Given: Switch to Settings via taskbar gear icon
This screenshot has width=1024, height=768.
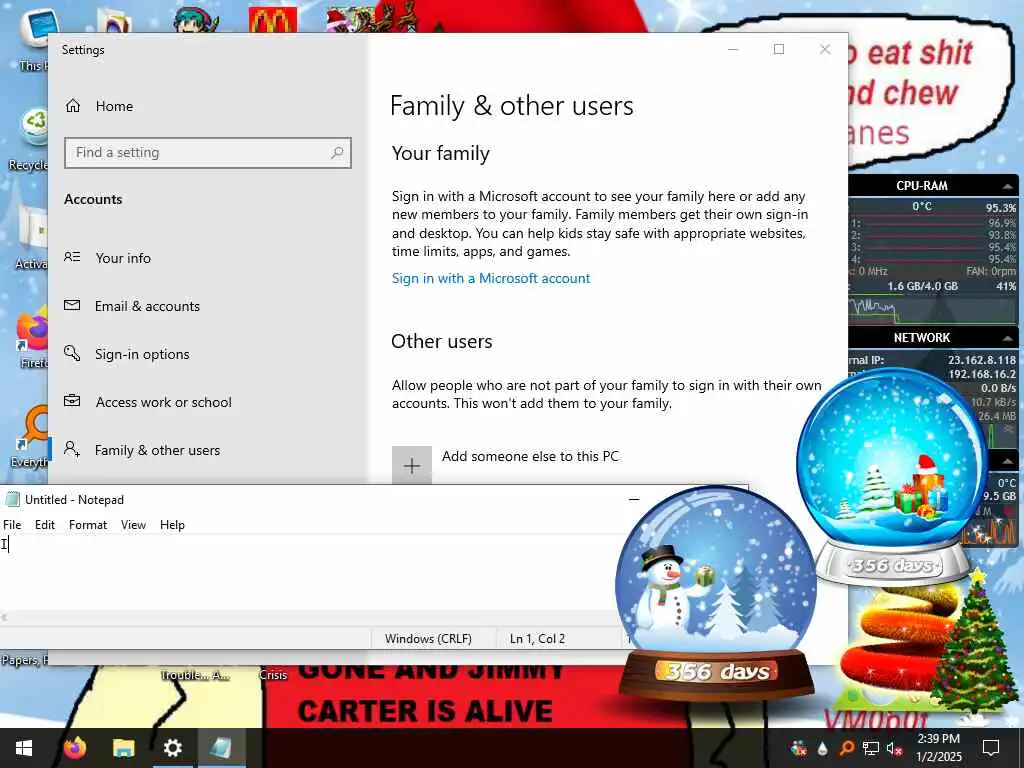Looking at the screenshot, I should pos(172,748).
